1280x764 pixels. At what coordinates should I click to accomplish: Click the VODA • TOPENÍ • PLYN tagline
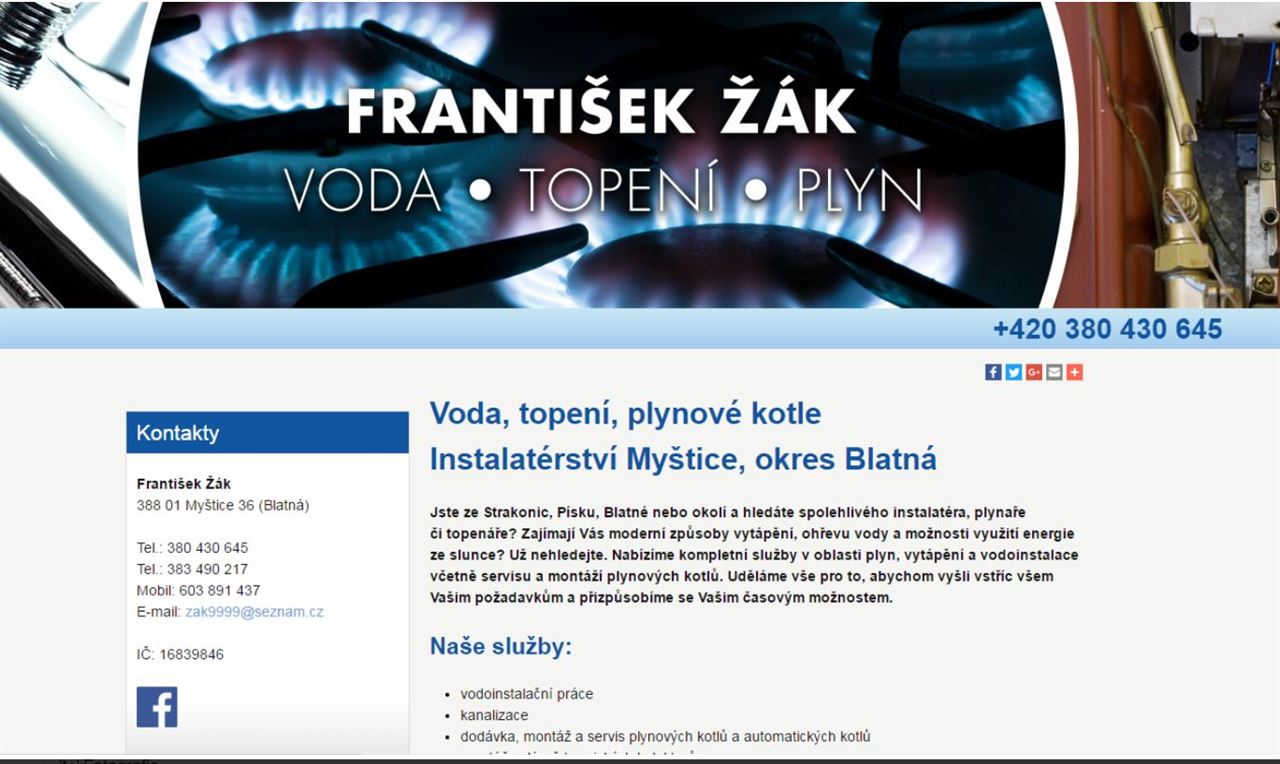tap(603, 190)
